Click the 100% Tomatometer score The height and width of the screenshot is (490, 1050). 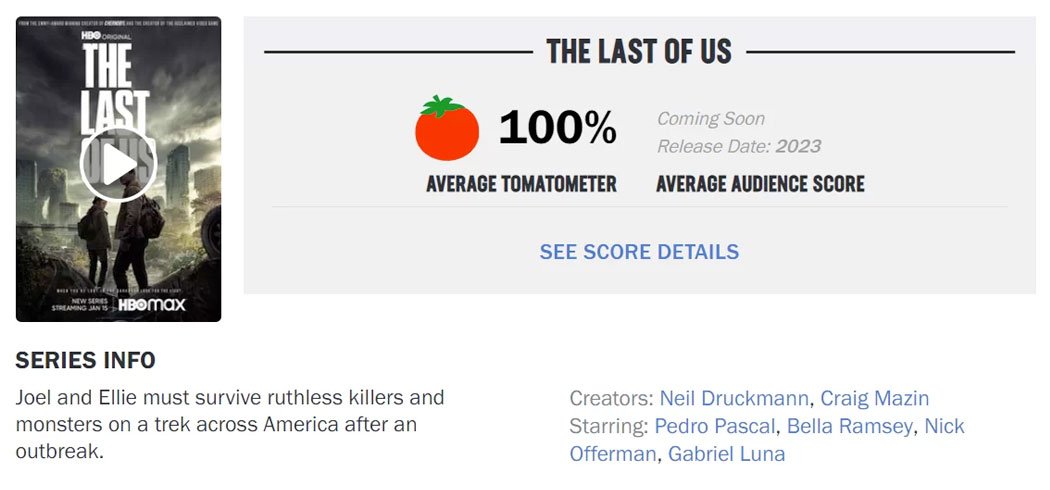[557, 127]
